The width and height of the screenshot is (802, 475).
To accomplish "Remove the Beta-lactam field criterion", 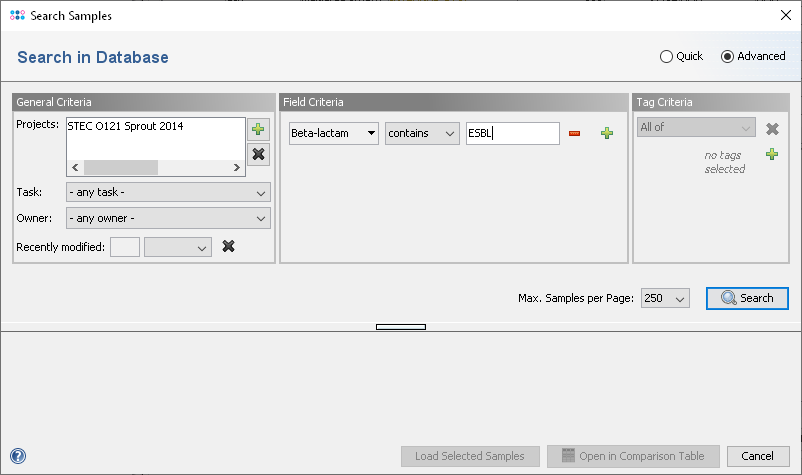I will pyautogui.click(x=574, y=133).
